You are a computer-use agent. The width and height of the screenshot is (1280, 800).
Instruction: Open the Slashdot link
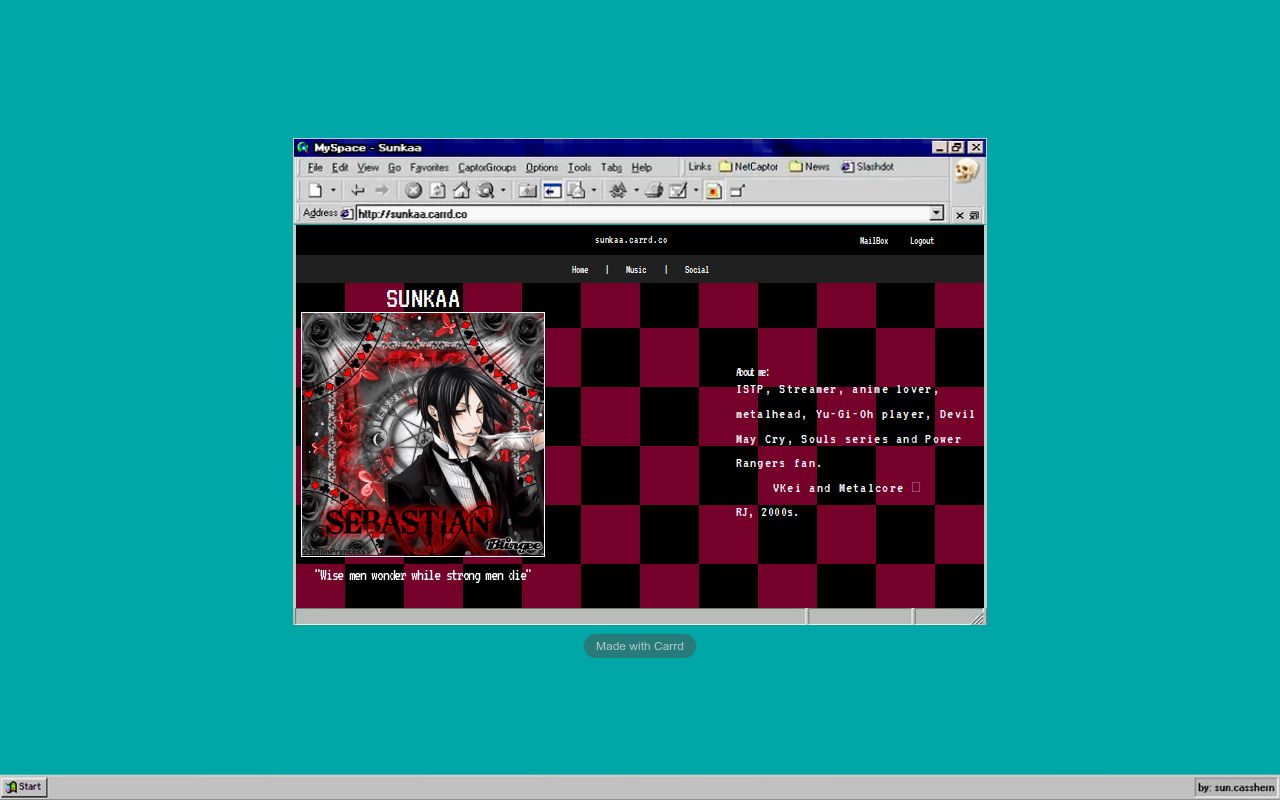(867, 167)
